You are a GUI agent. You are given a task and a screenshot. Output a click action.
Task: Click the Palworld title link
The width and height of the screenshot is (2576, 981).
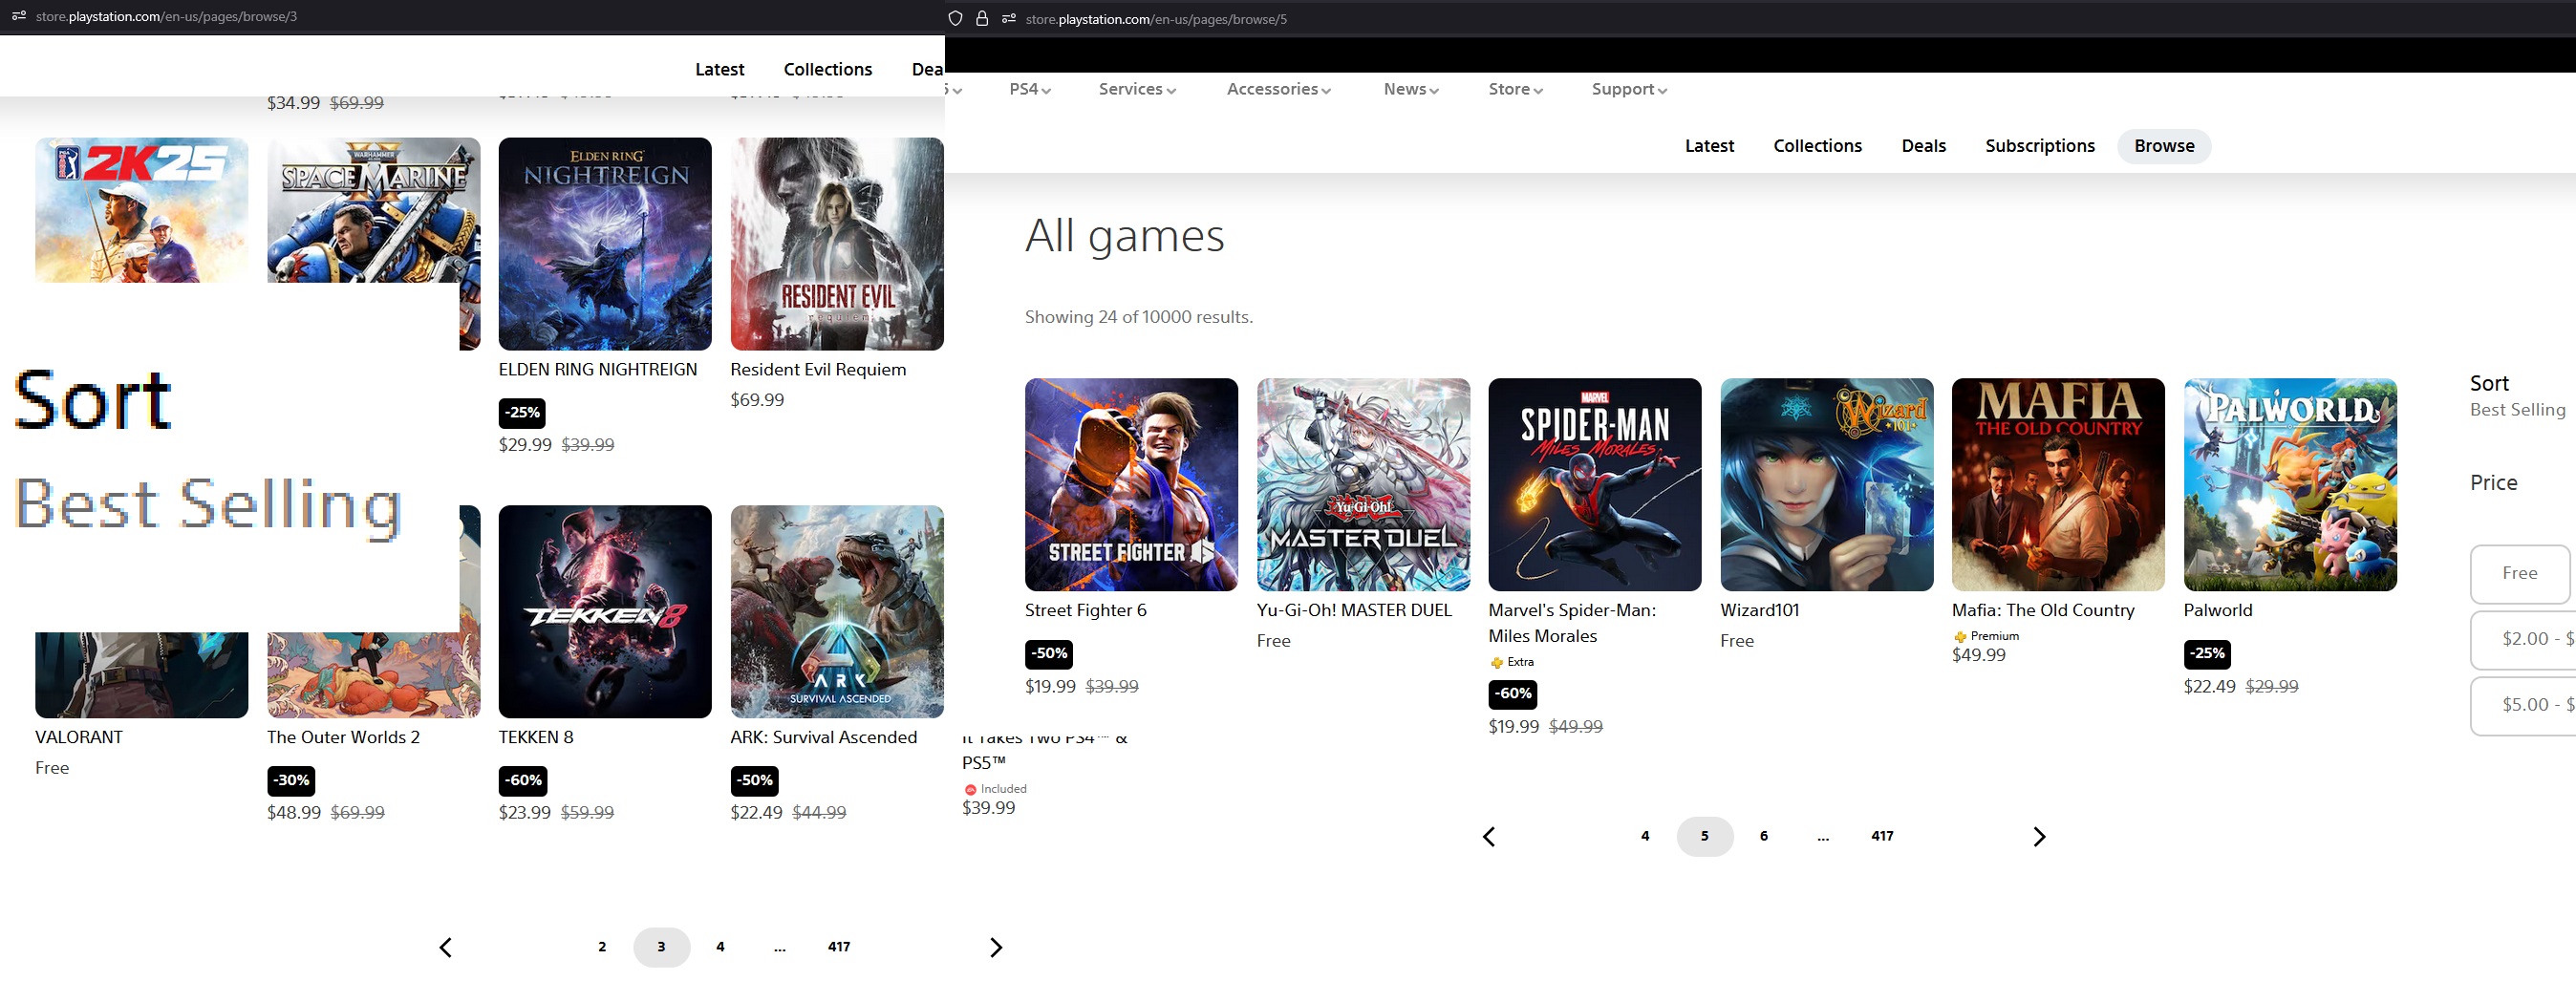tap(2218, 610)
